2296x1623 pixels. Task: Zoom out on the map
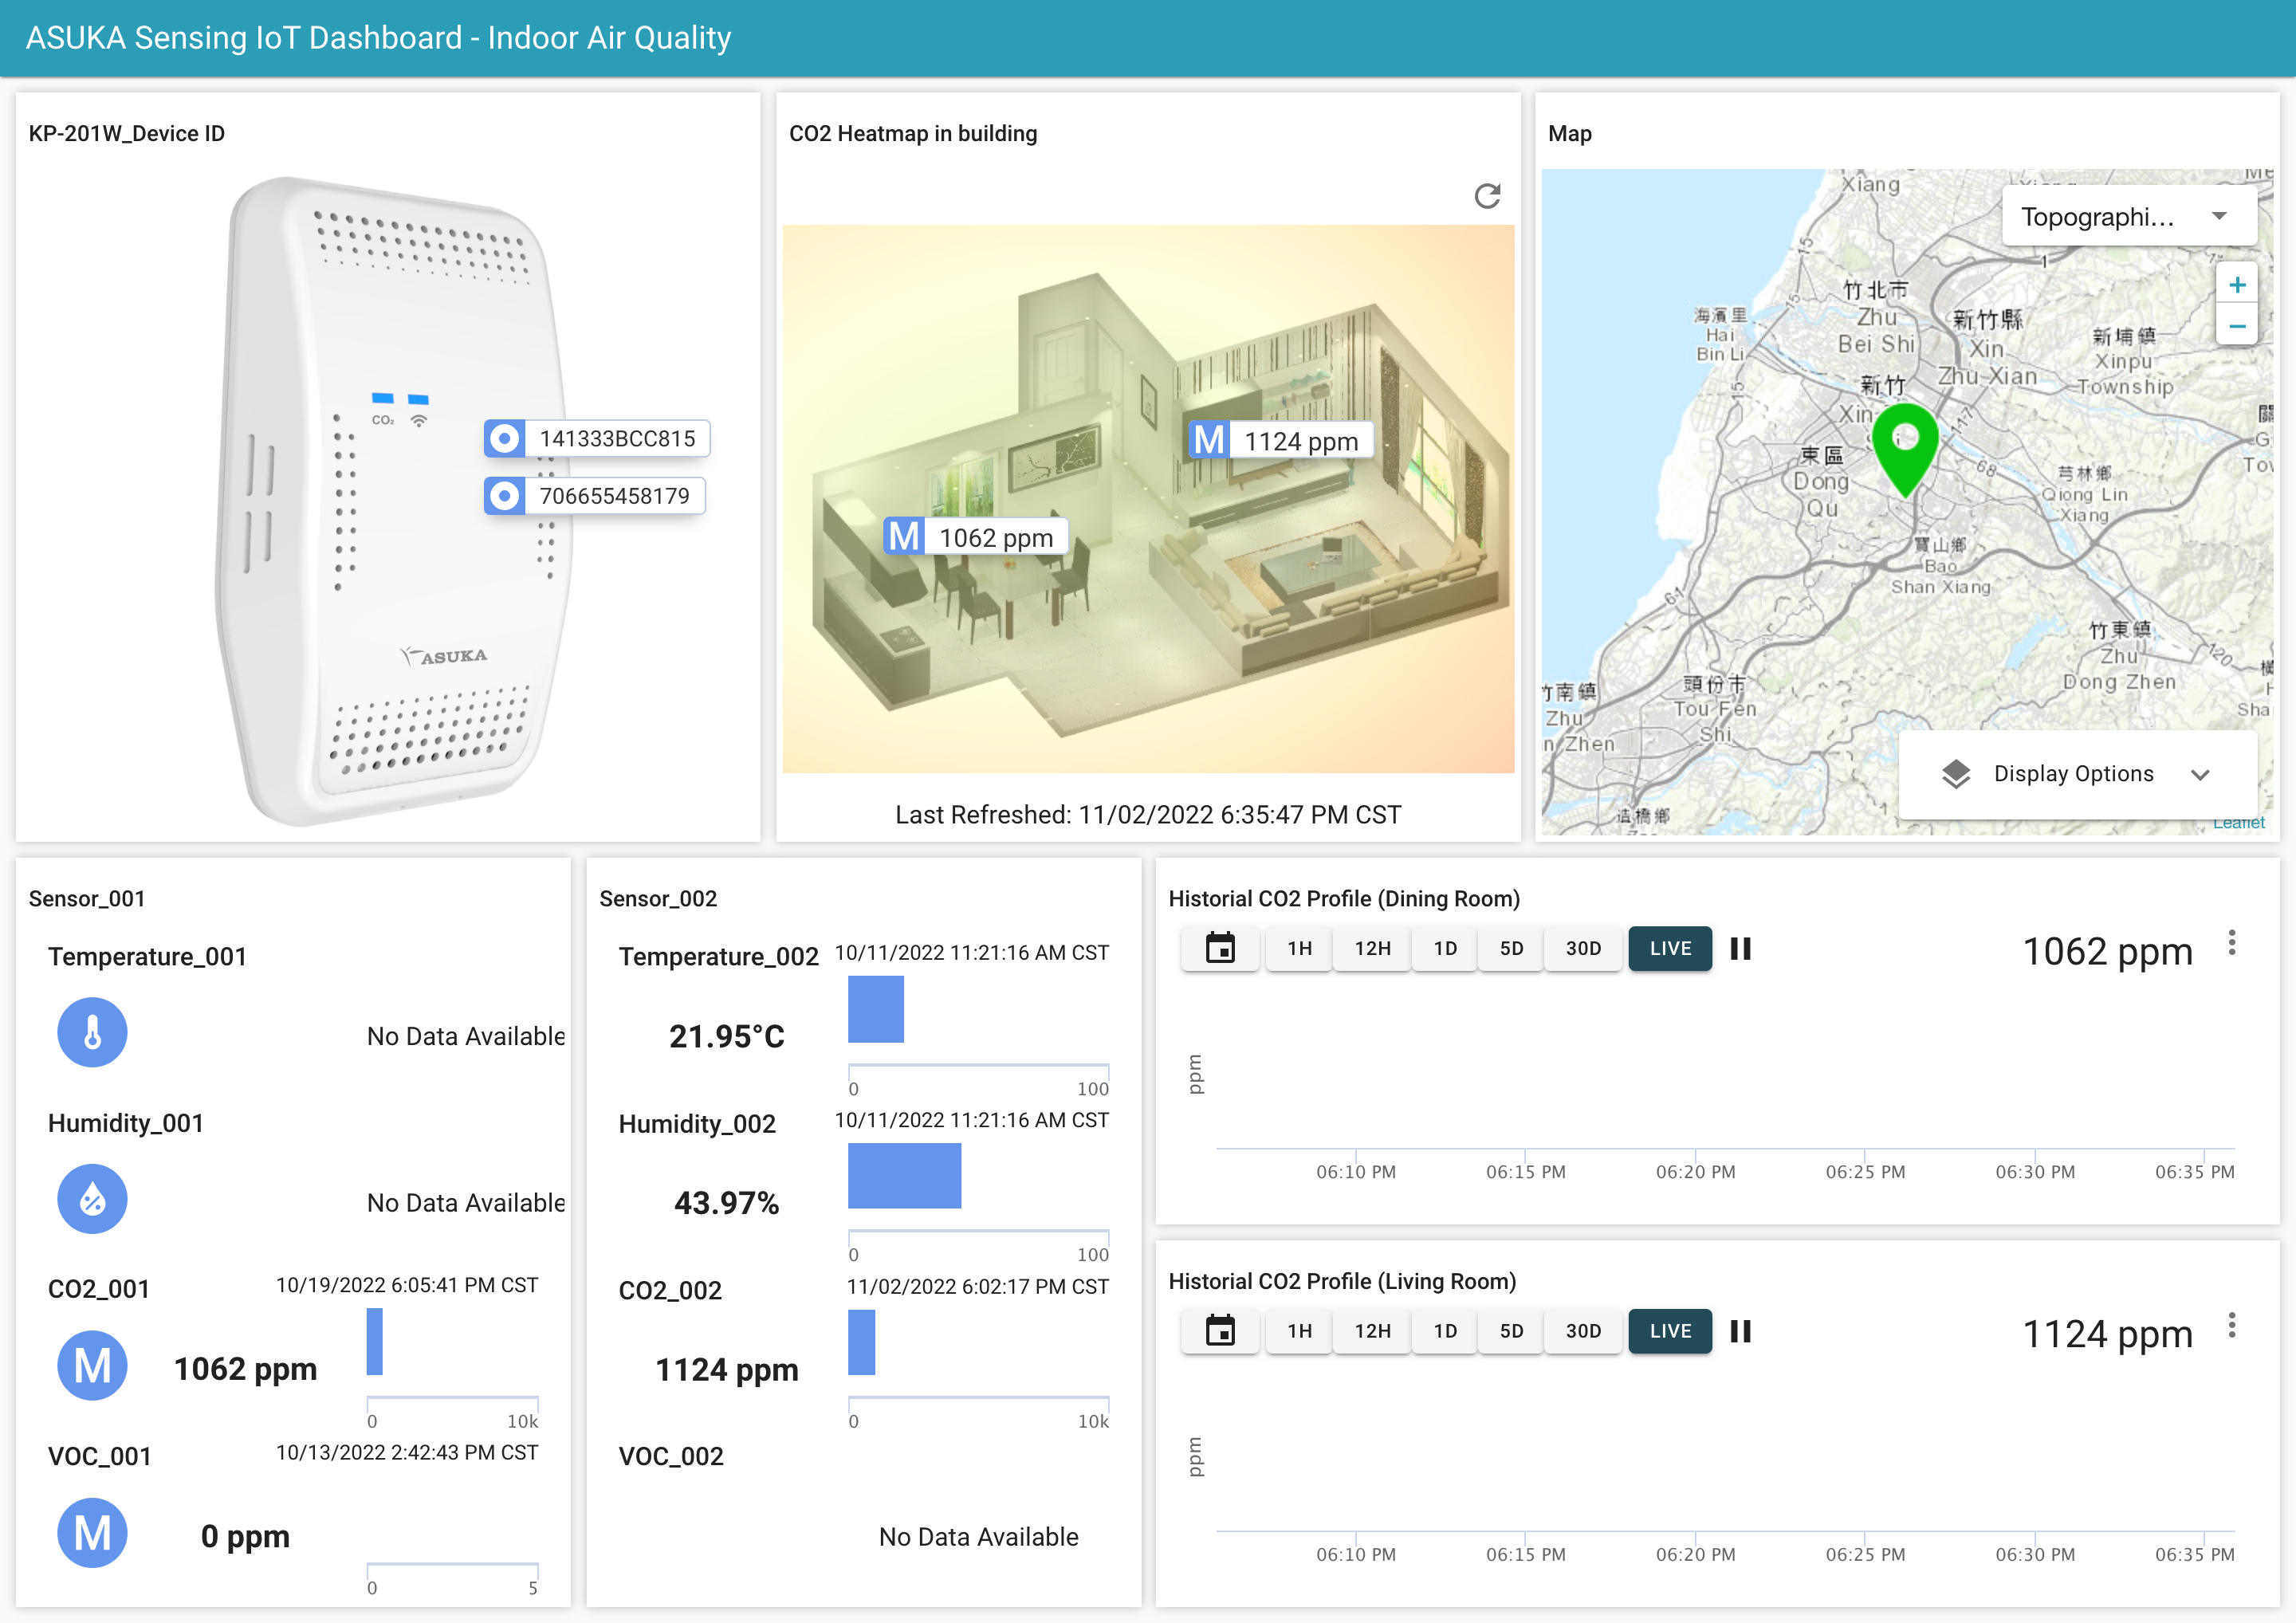(x=2236, y=326)
